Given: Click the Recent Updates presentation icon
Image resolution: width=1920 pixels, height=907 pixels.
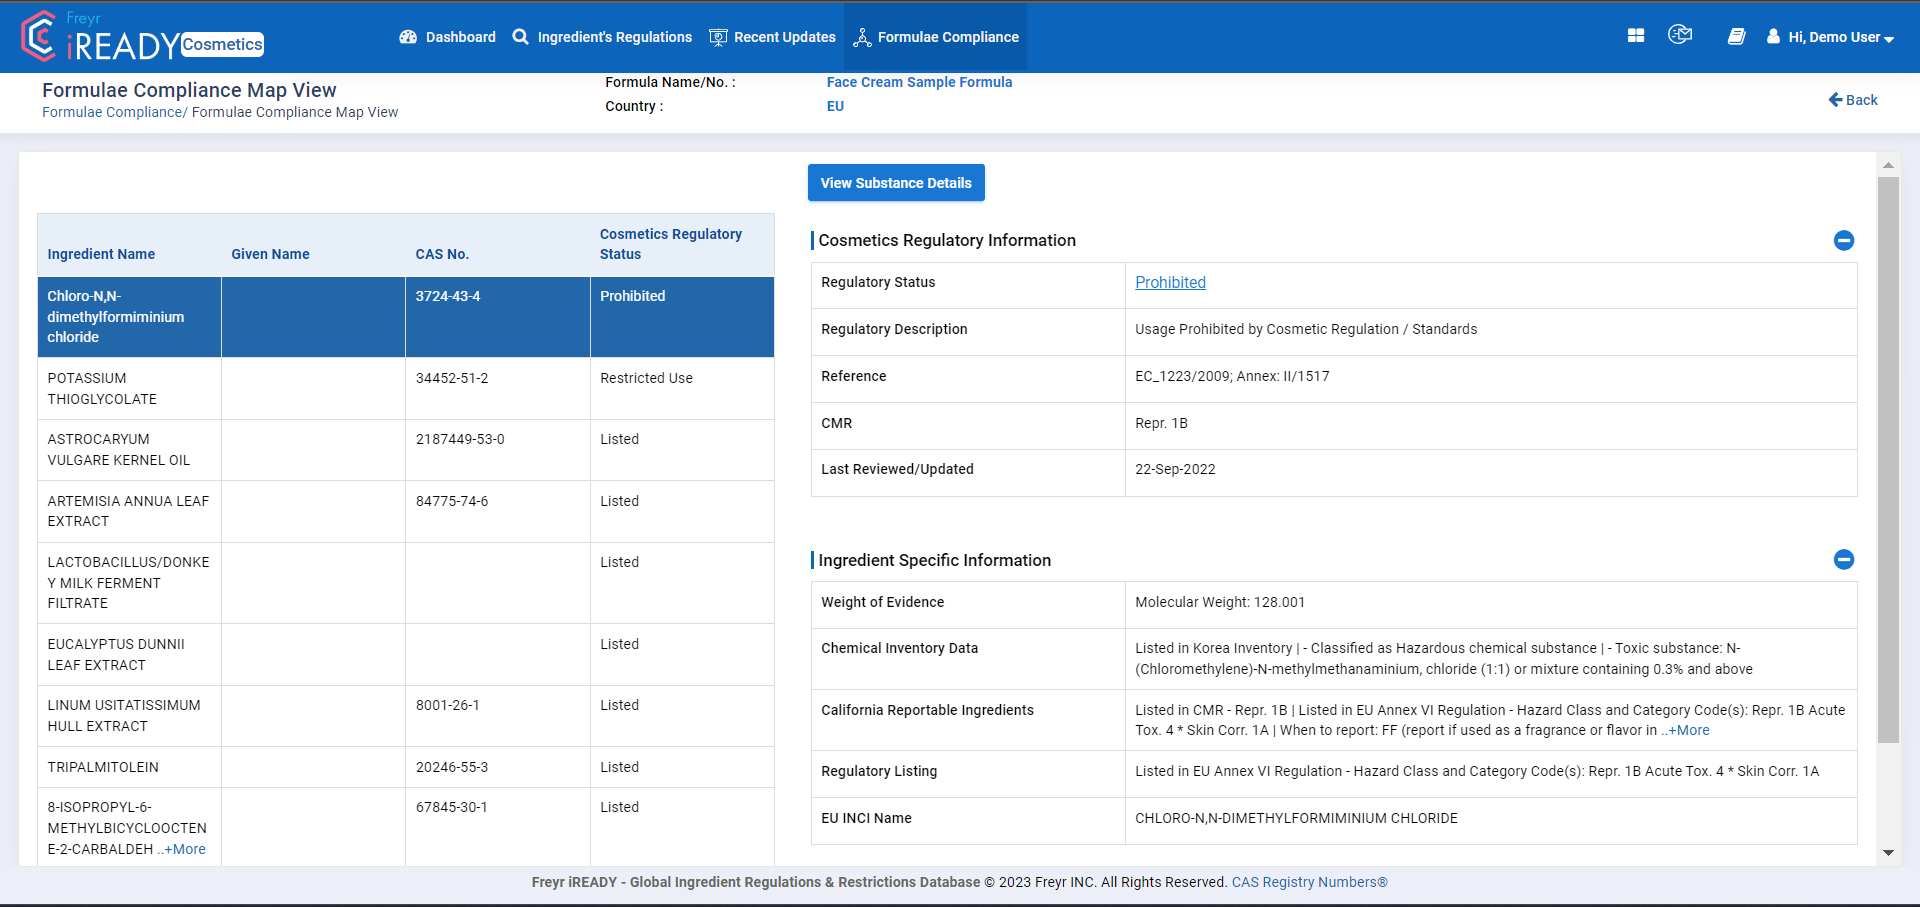Looking at the screenshot, I should tap(718, 37).
